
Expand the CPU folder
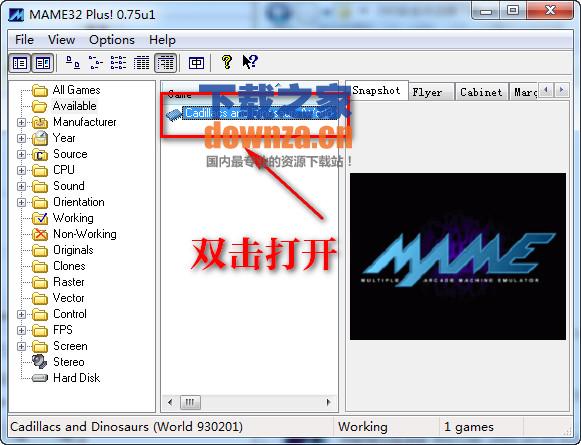21,170
